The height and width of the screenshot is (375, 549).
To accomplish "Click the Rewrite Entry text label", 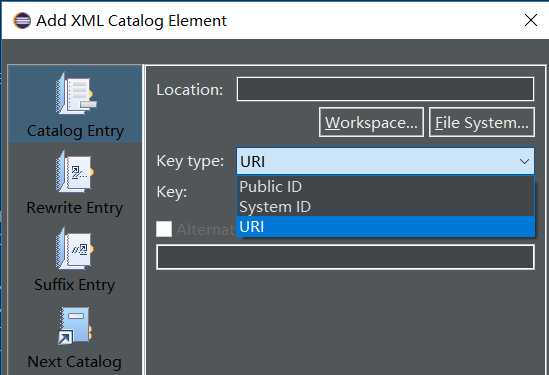I will point(75,208).
